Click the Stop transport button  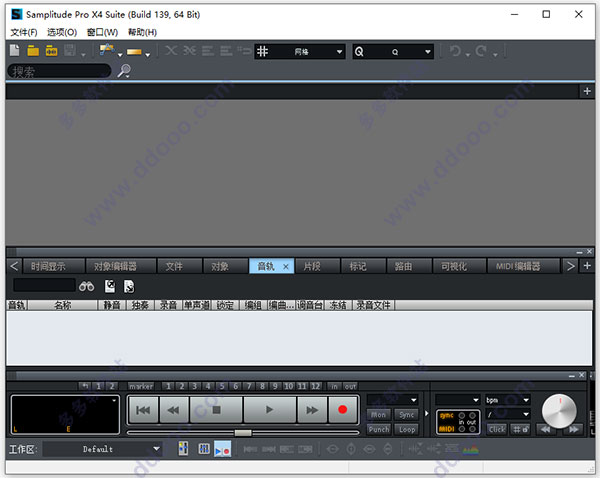216,410
